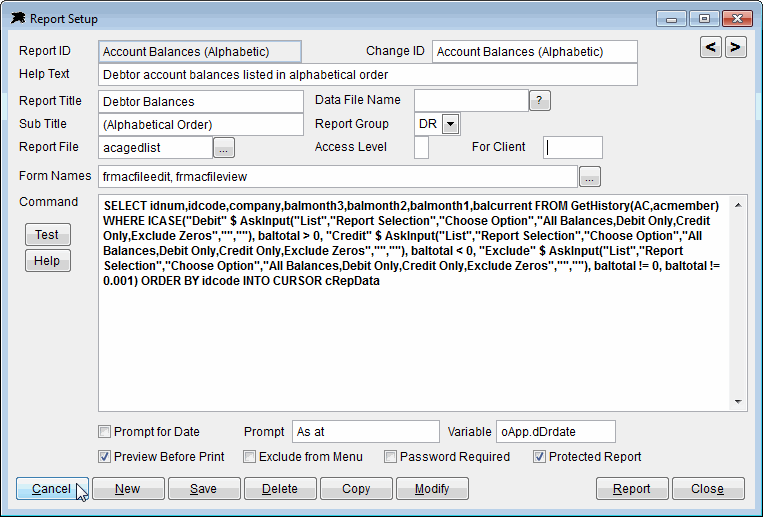The width and height of the screenshot is (763, 517).
Task: Click the Cancel button
Action: pyautogui.click(x=52, y=489)
